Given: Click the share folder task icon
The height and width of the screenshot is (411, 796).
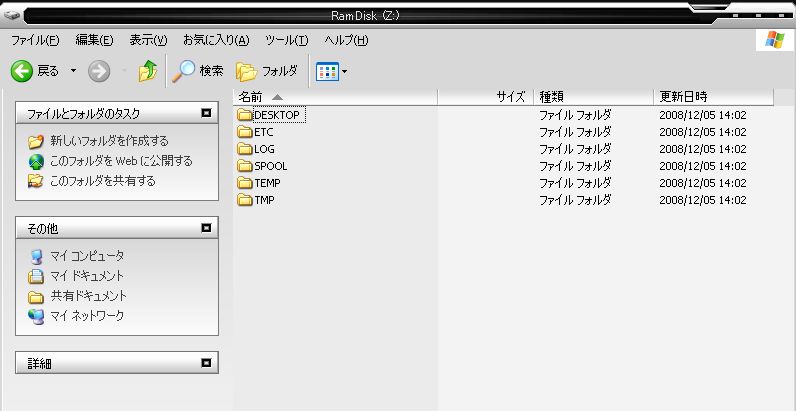Looking at the screenshot, I should (x=36, y=181).
